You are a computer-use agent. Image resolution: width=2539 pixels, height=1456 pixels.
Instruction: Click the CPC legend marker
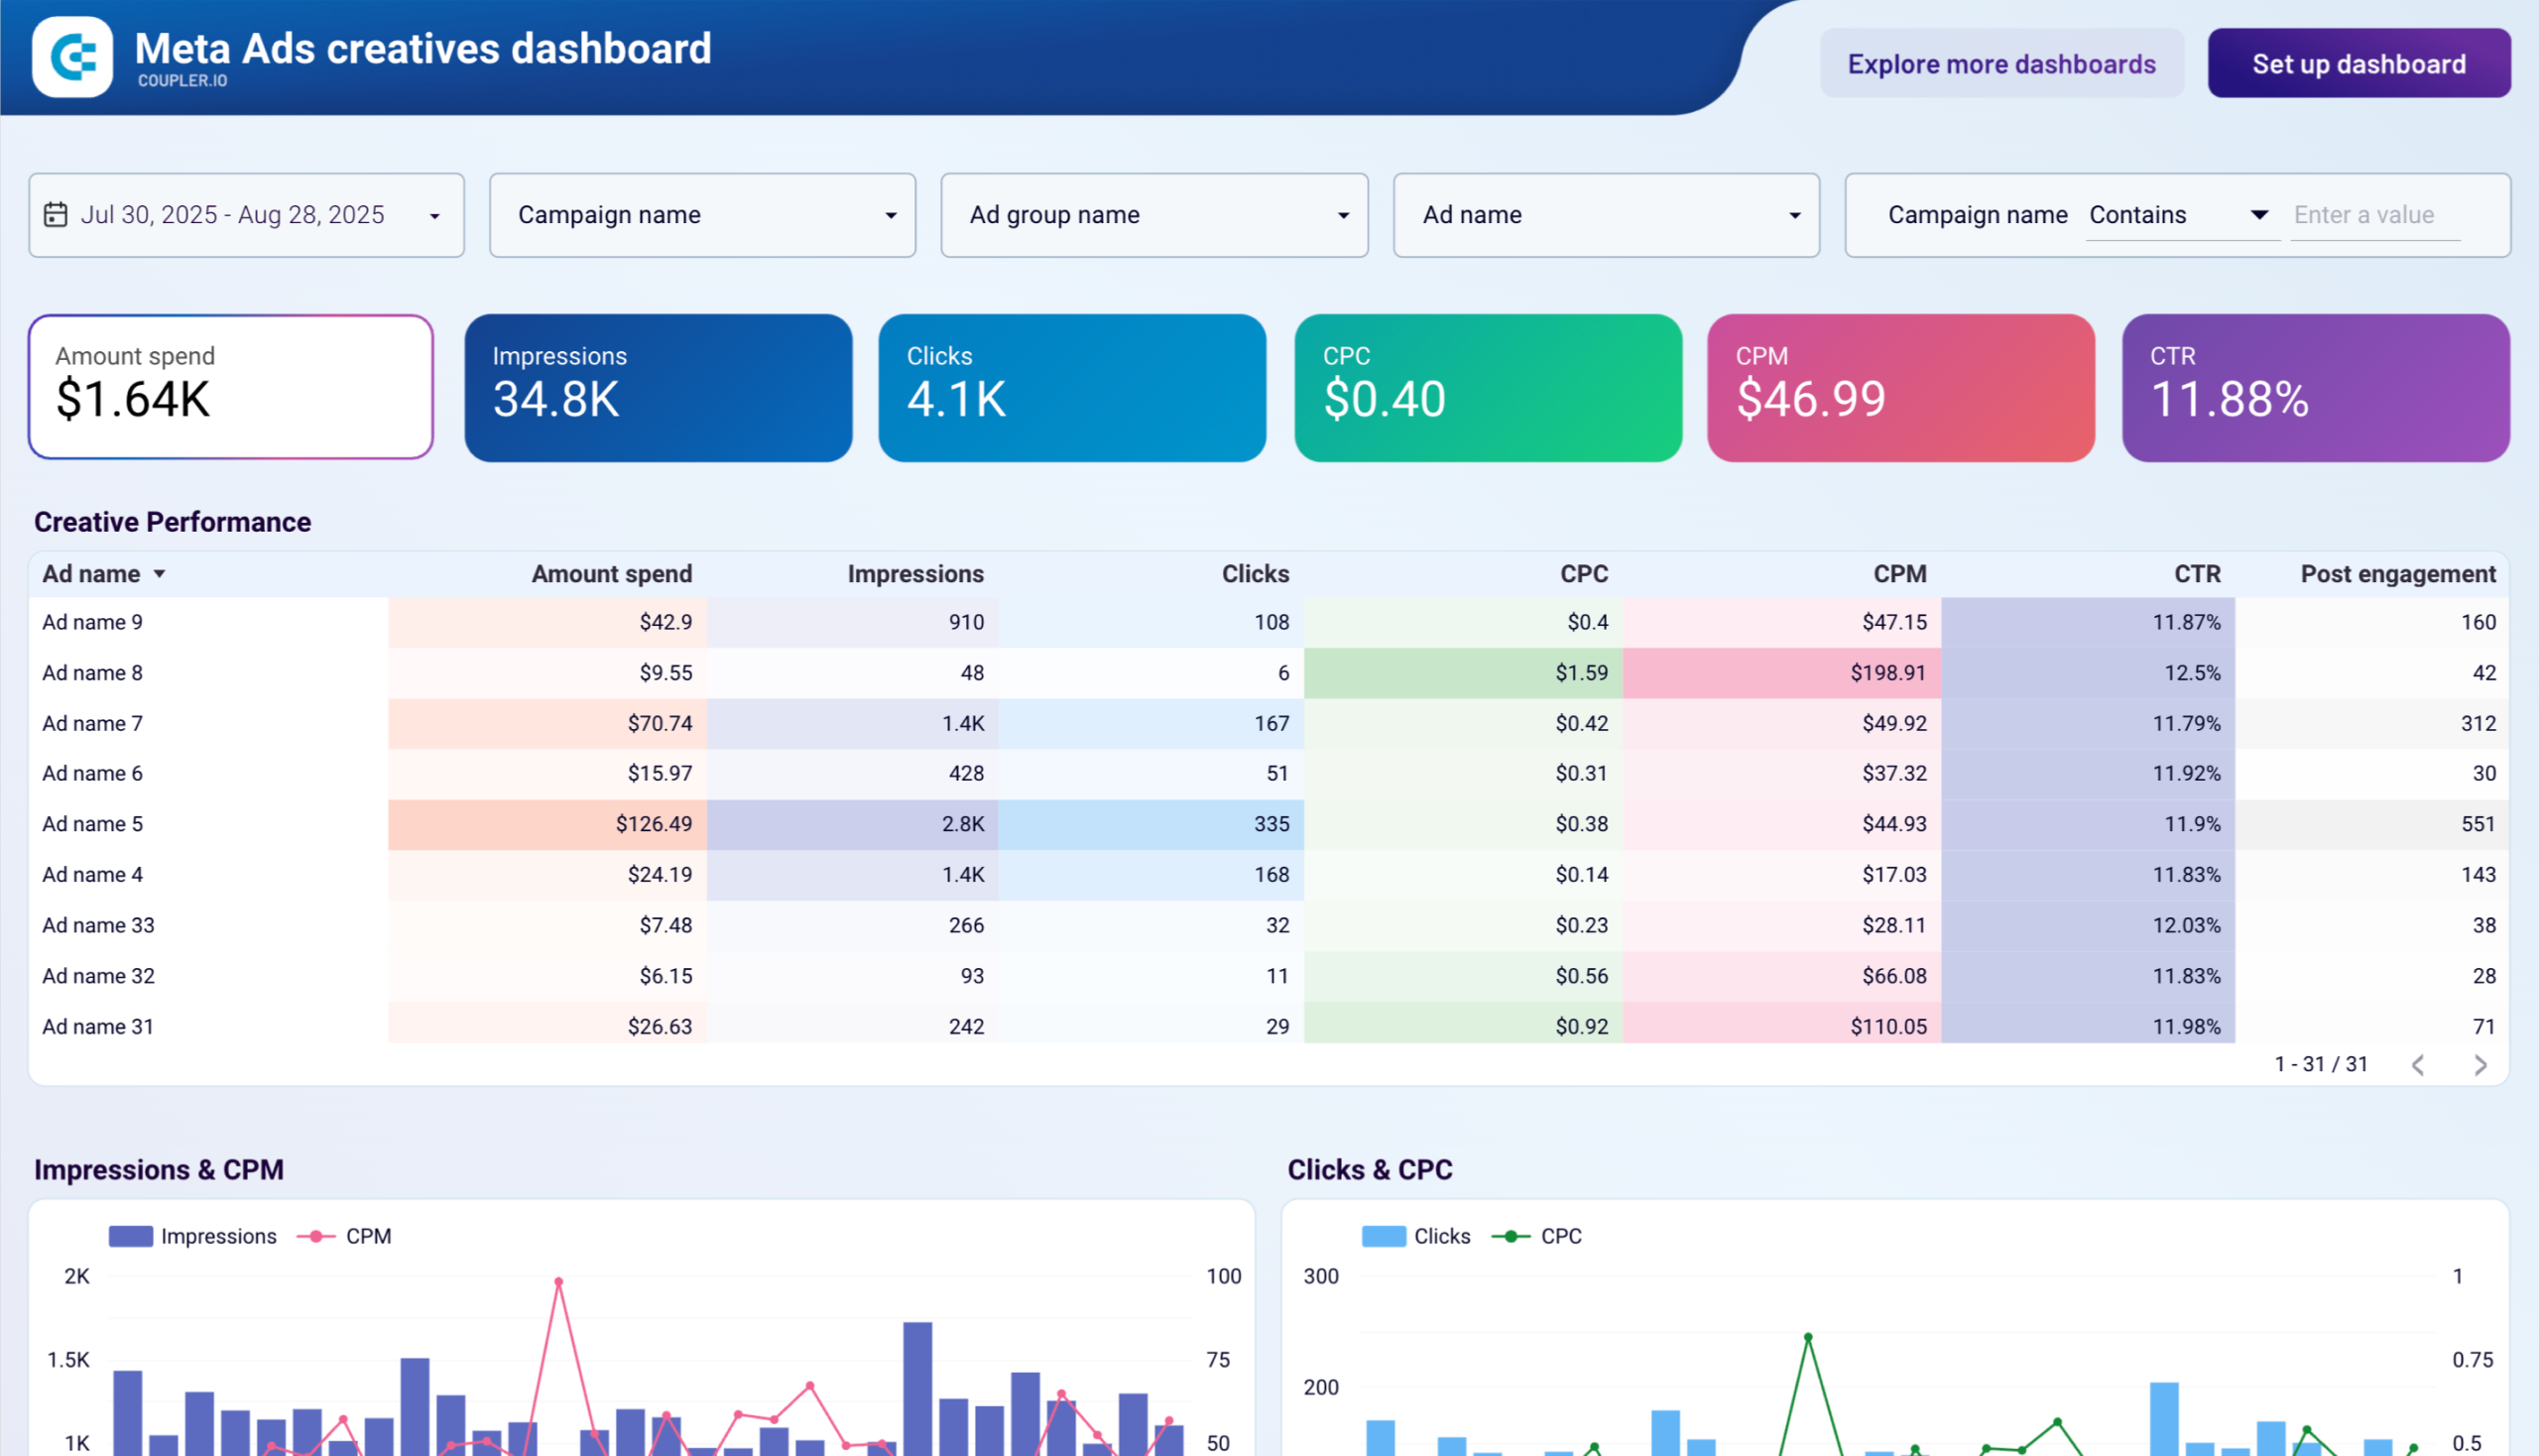point(1510,1236)
